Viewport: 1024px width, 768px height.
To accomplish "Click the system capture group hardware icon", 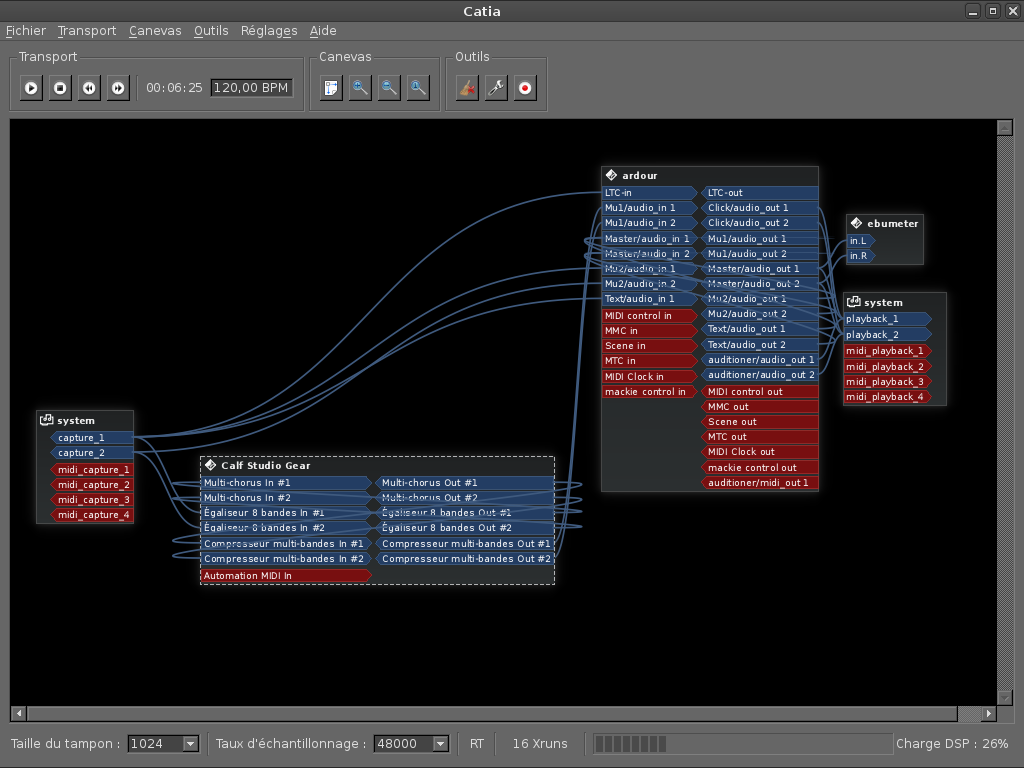I will click(x=46, y=420).
